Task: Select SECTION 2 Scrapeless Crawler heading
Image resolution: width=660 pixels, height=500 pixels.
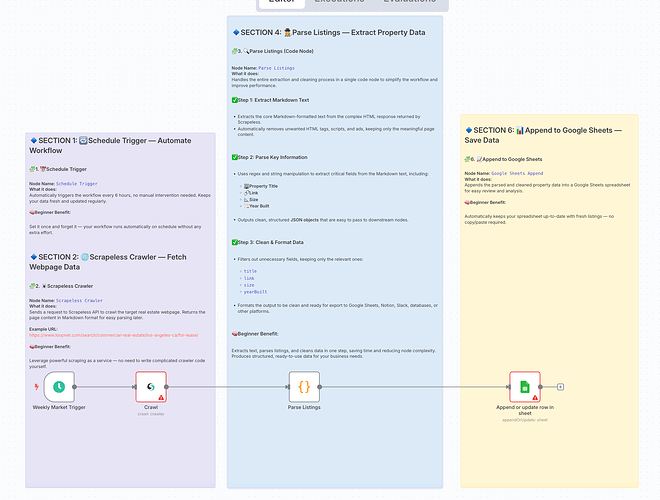Action: point(108,262)
